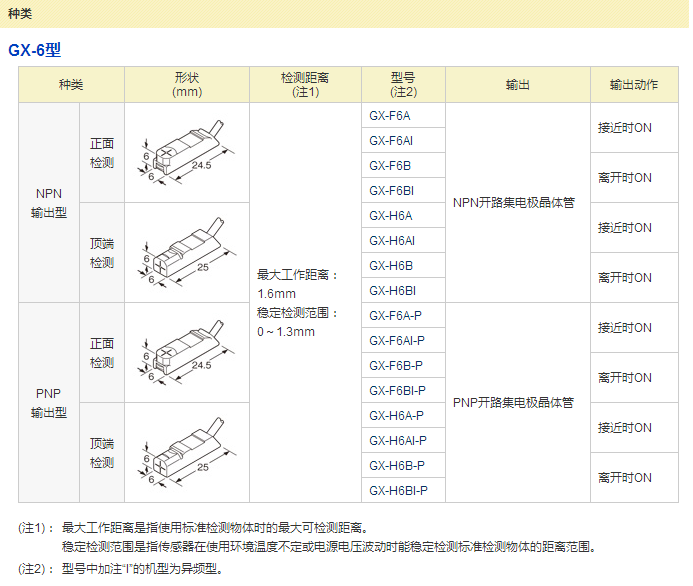
Task: Select the GX-6型 section heading
Action: coord(35,50)
